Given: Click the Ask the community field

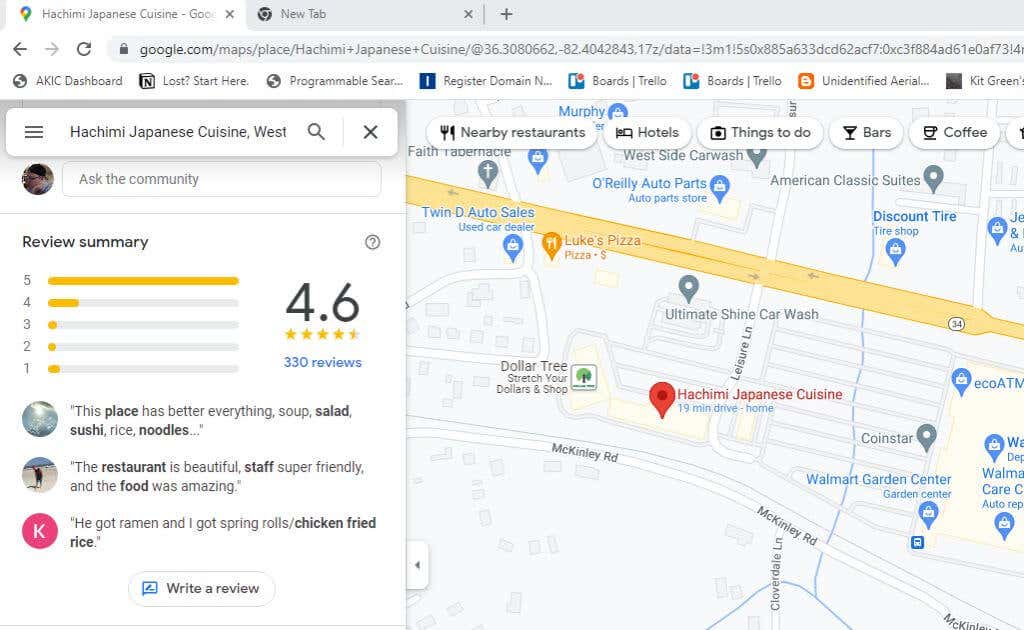Looking at the screenshot, I should 221,179.
